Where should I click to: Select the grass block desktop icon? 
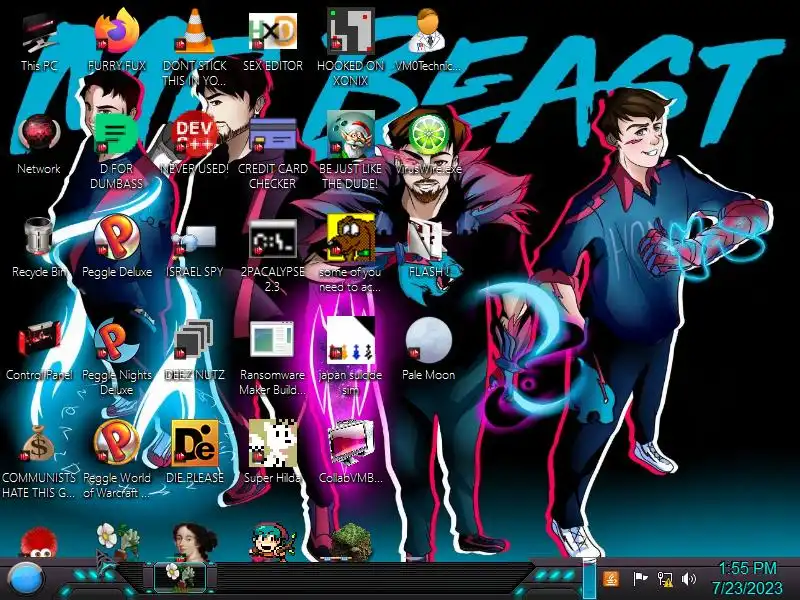click(351, 543)
